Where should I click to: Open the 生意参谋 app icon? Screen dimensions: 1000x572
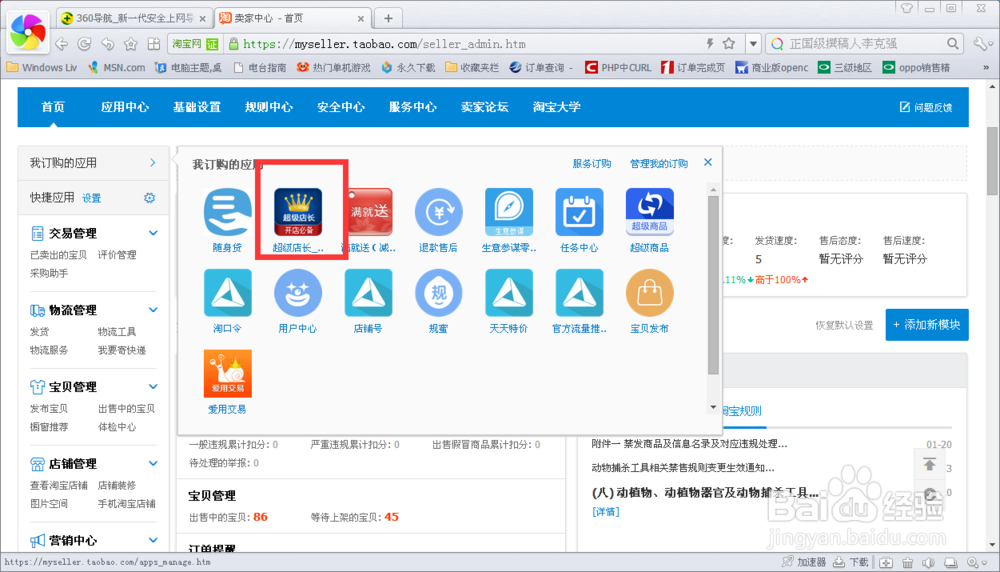(x=509, y=212)
